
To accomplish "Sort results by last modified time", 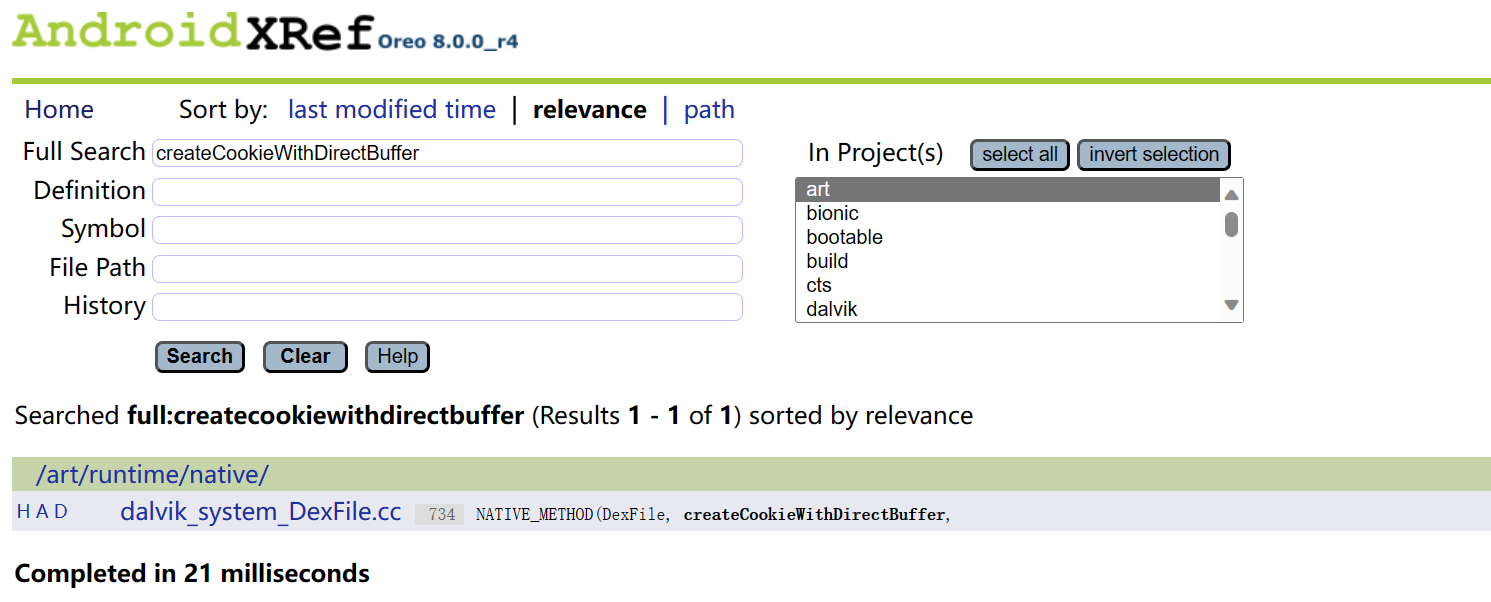I will [x=392, y=110].
